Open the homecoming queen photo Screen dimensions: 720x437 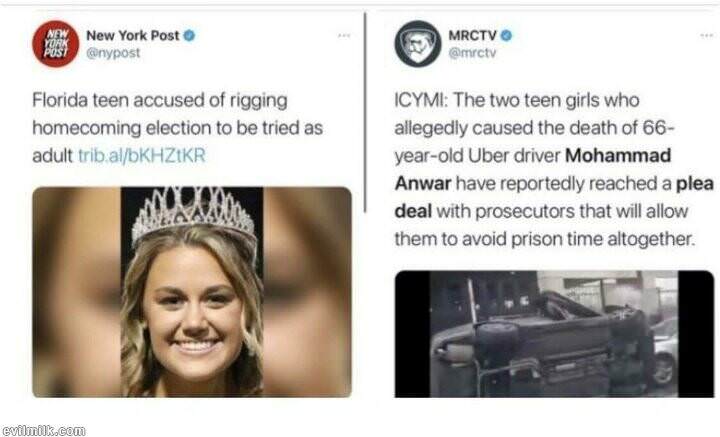[x=192, y=292]
